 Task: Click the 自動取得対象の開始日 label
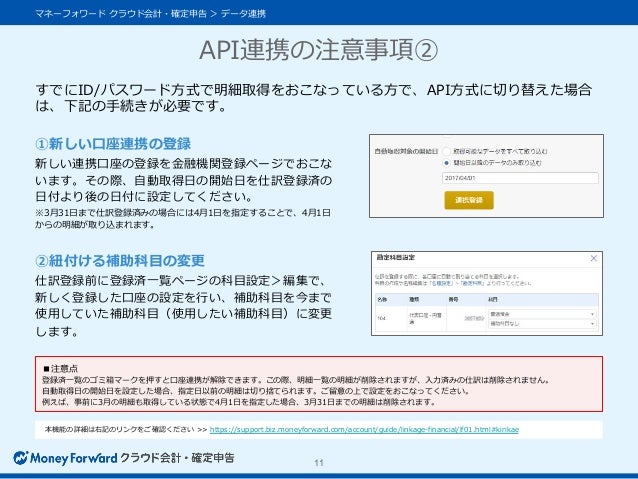406,151
